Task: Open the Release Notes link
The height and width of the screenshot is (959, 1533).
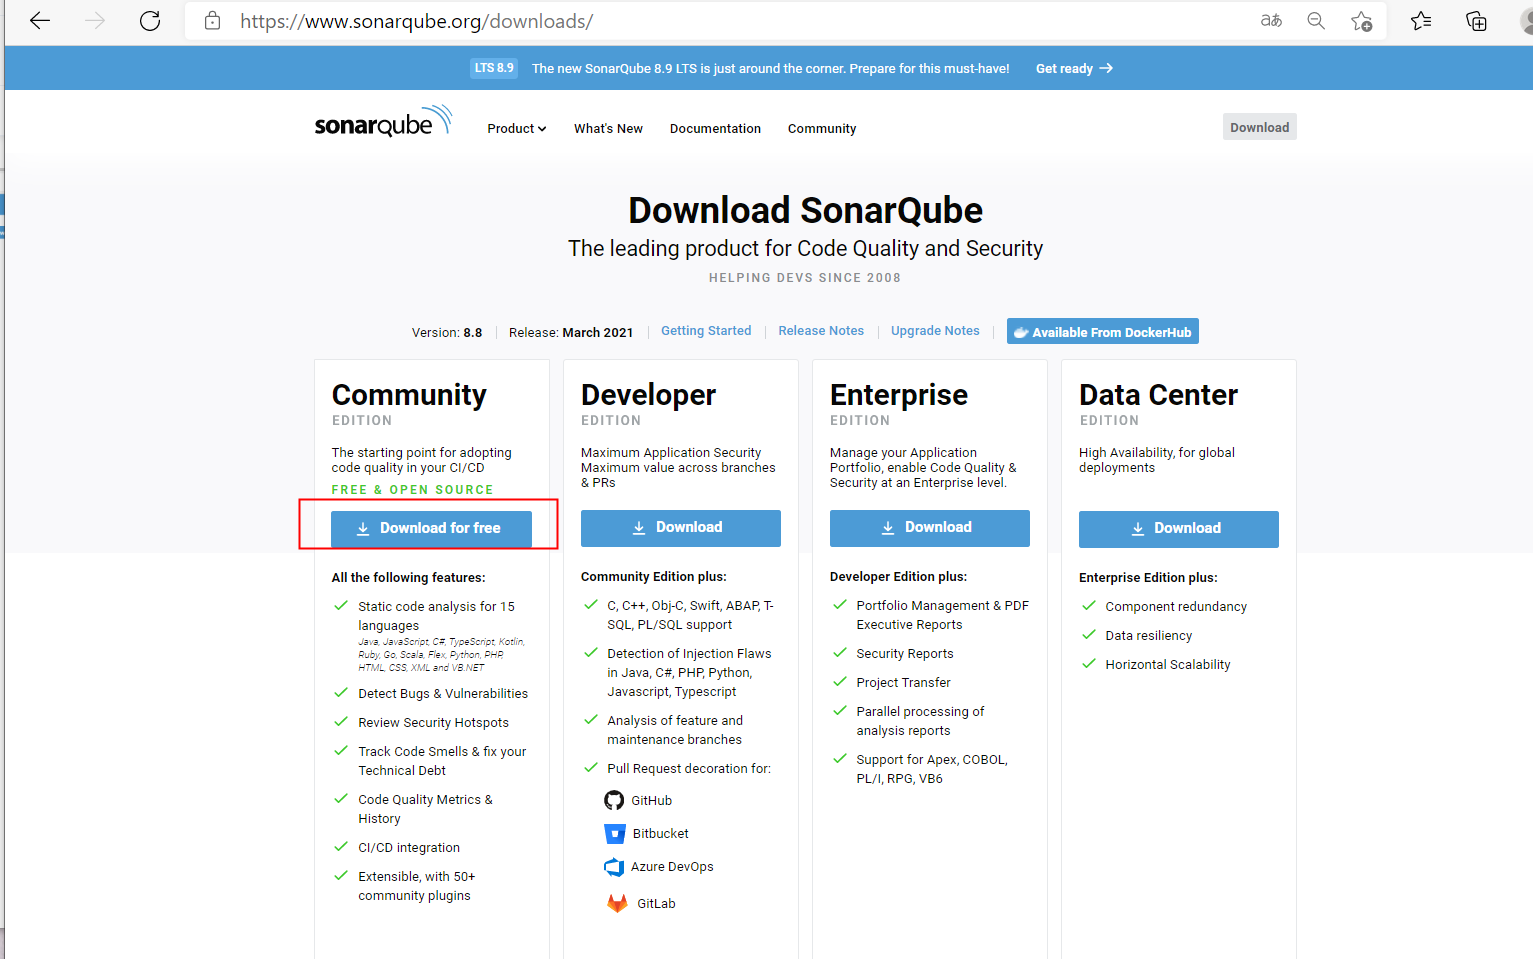Action: point(821,331)
